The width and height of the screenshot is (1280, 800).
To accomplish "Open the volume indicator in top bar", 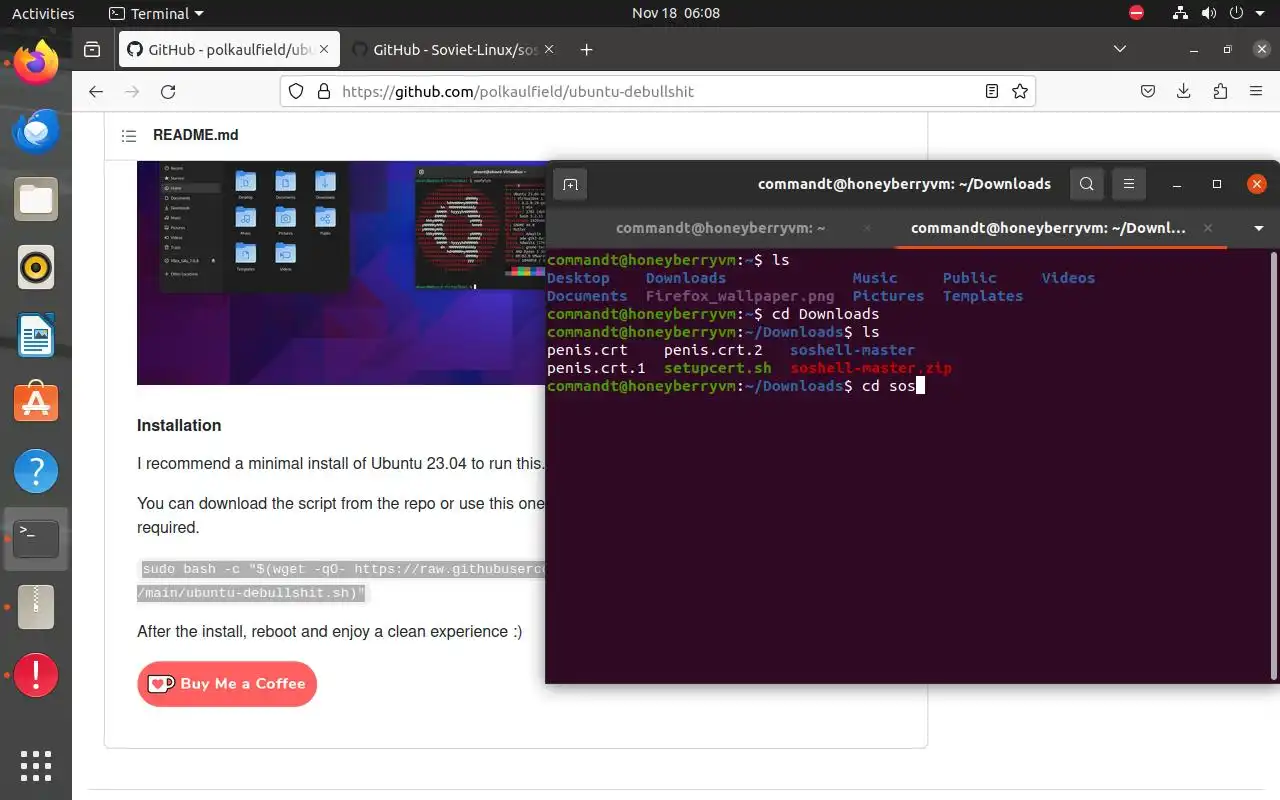I will [1208, 13].
